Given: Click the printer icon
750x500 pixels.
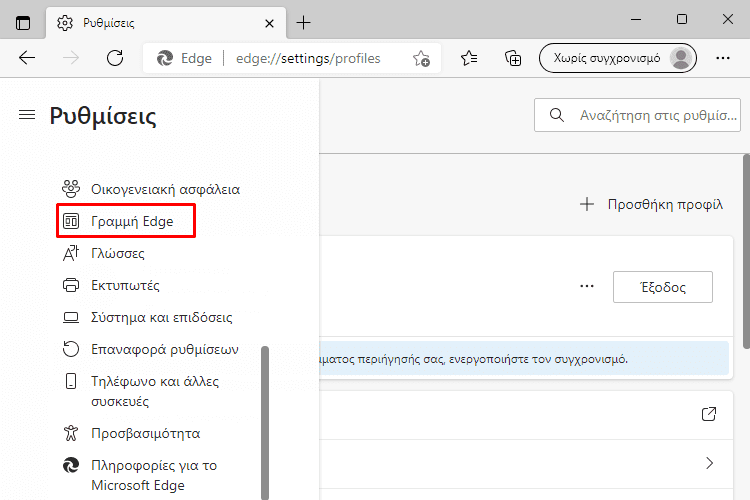Looking at the screenshot, I should 71,285.
